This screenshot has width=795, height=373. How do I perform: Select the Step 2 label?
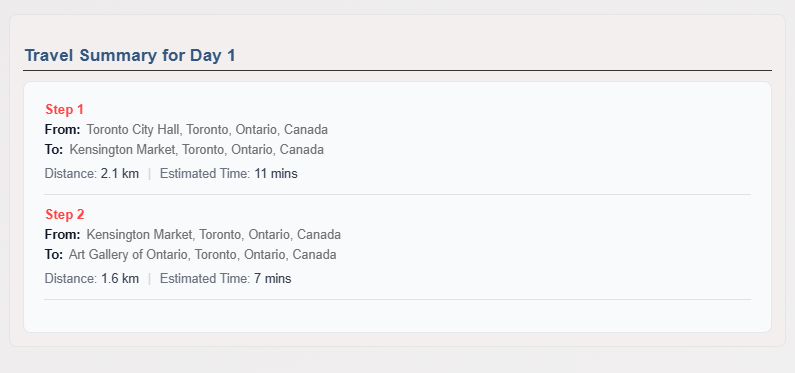pyautogui.click(x=64, y=214)
